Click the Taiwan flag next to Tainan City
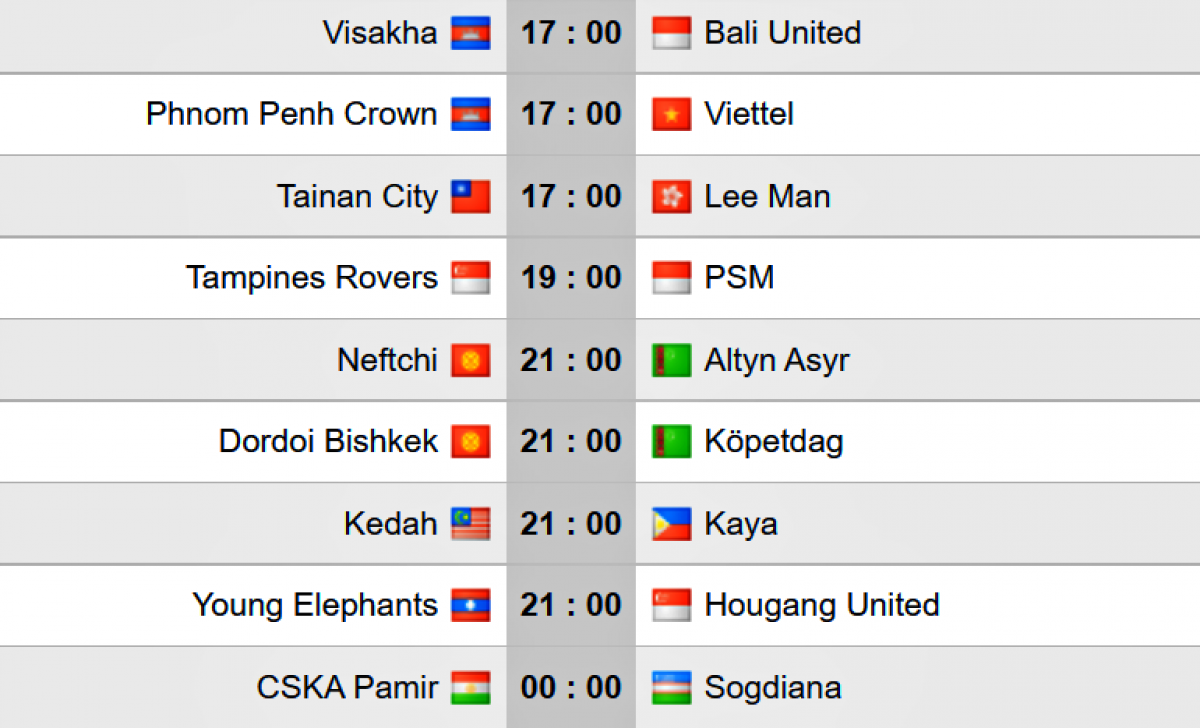Screen dimensions: 1200x728 [470, 197]
